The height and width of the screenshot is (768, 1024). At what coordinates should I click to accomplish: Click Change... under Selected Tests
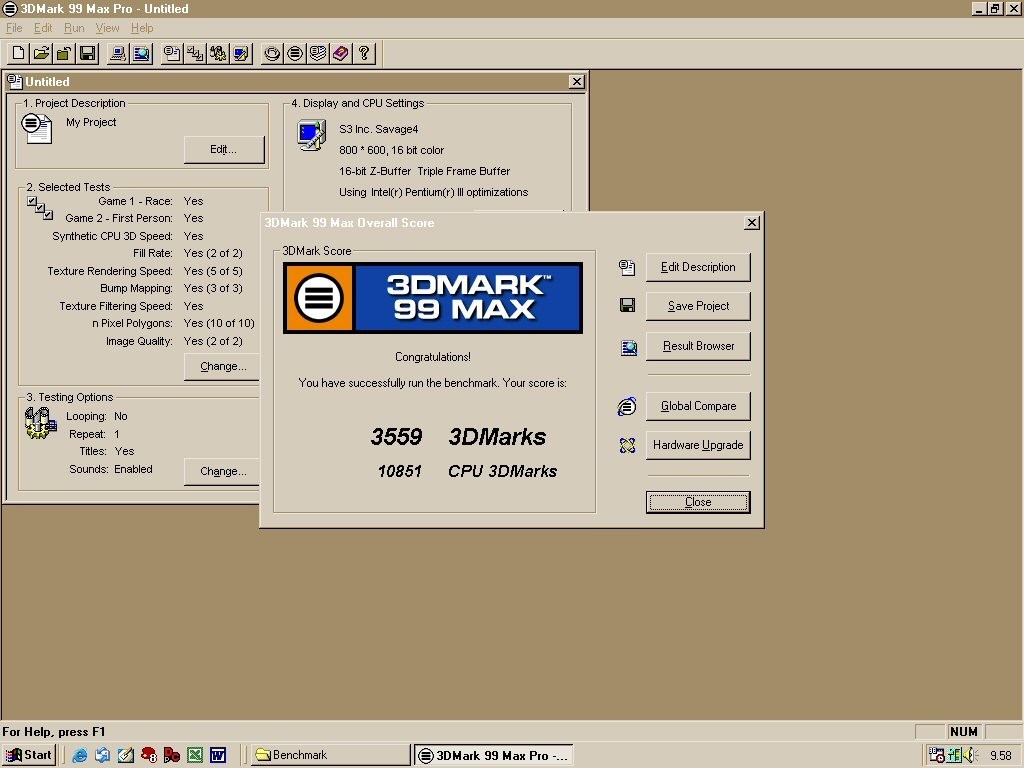[222, 366]
